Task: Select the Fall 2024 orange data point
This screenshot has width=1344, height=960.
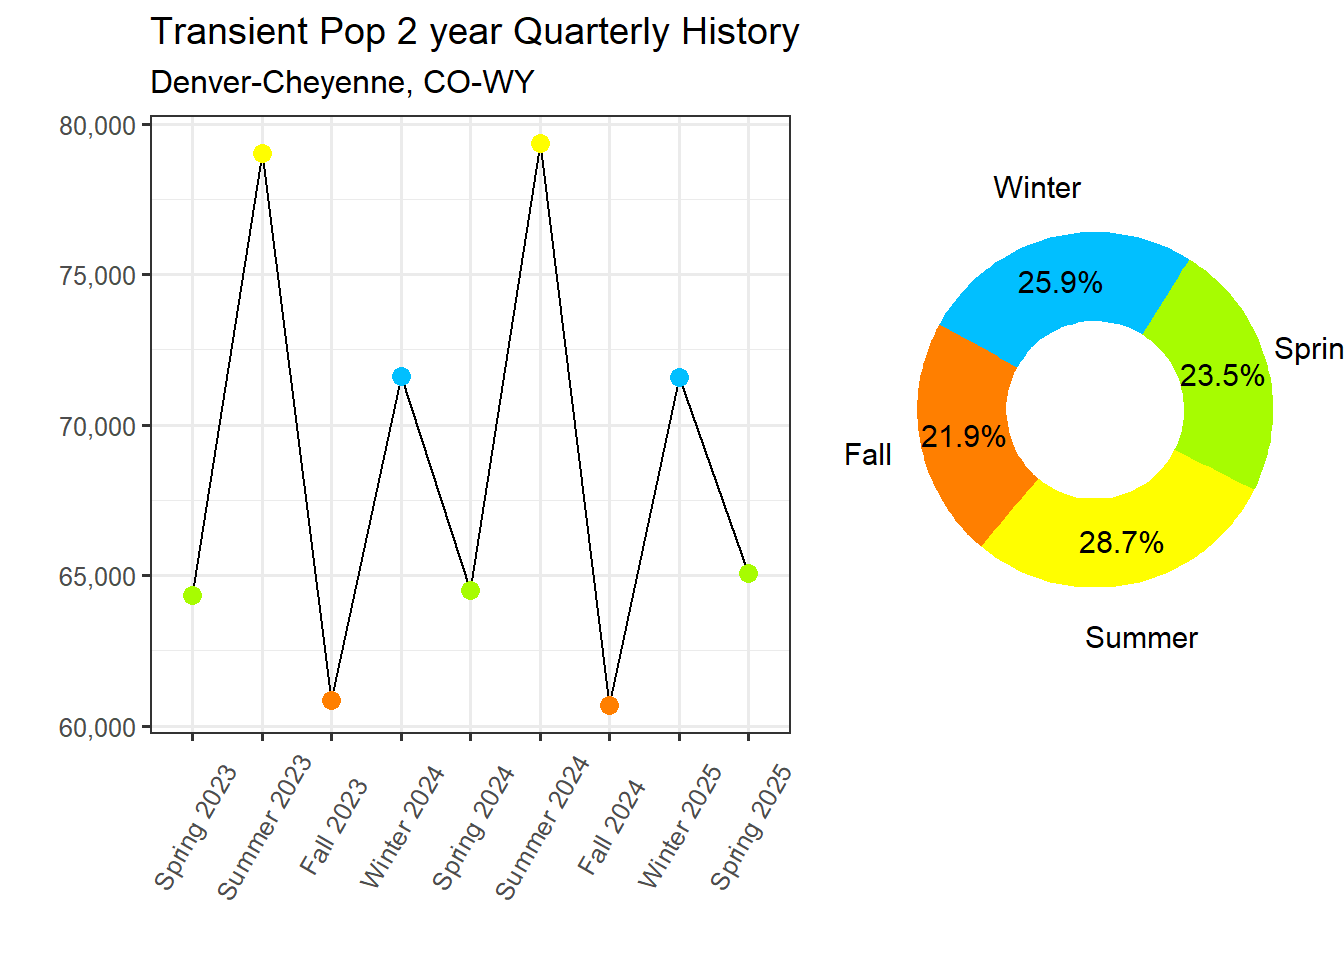Action: point(610,706)
